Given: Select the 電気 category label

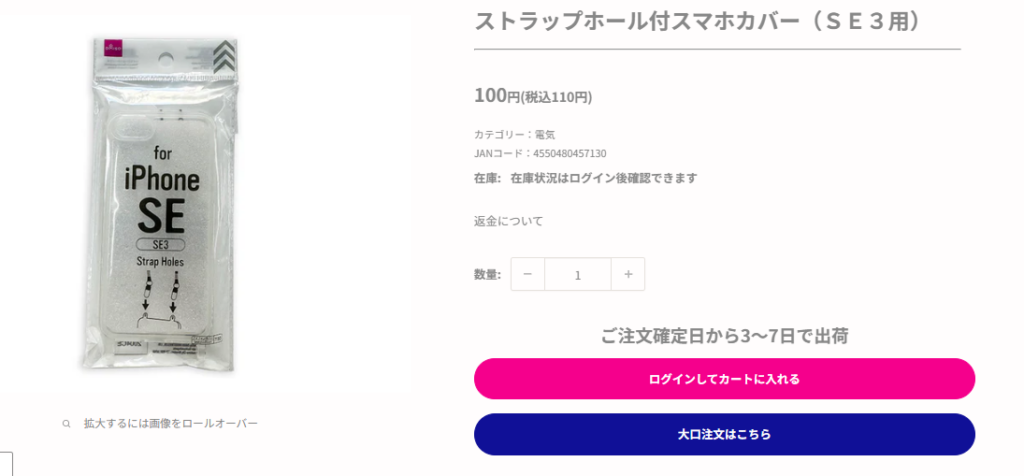Looking at the screenshot, I should (545, 134).
